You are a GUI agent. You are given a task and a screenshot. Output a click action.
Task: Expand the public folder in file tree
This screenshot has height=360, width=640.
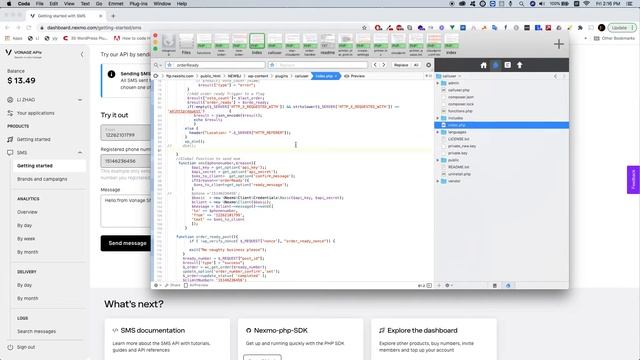(x=438, y=160)
